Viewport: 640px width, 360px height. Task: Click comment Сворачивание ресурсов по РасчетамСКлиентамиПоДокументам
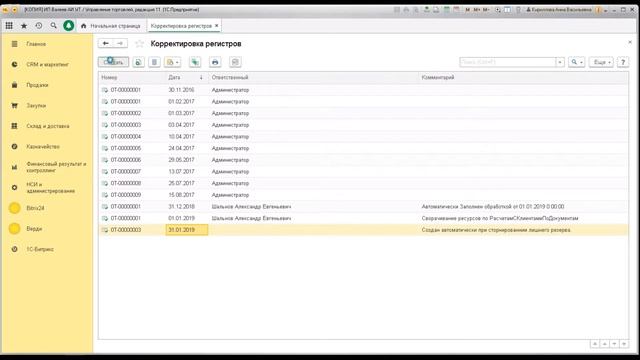click(500, 218)
